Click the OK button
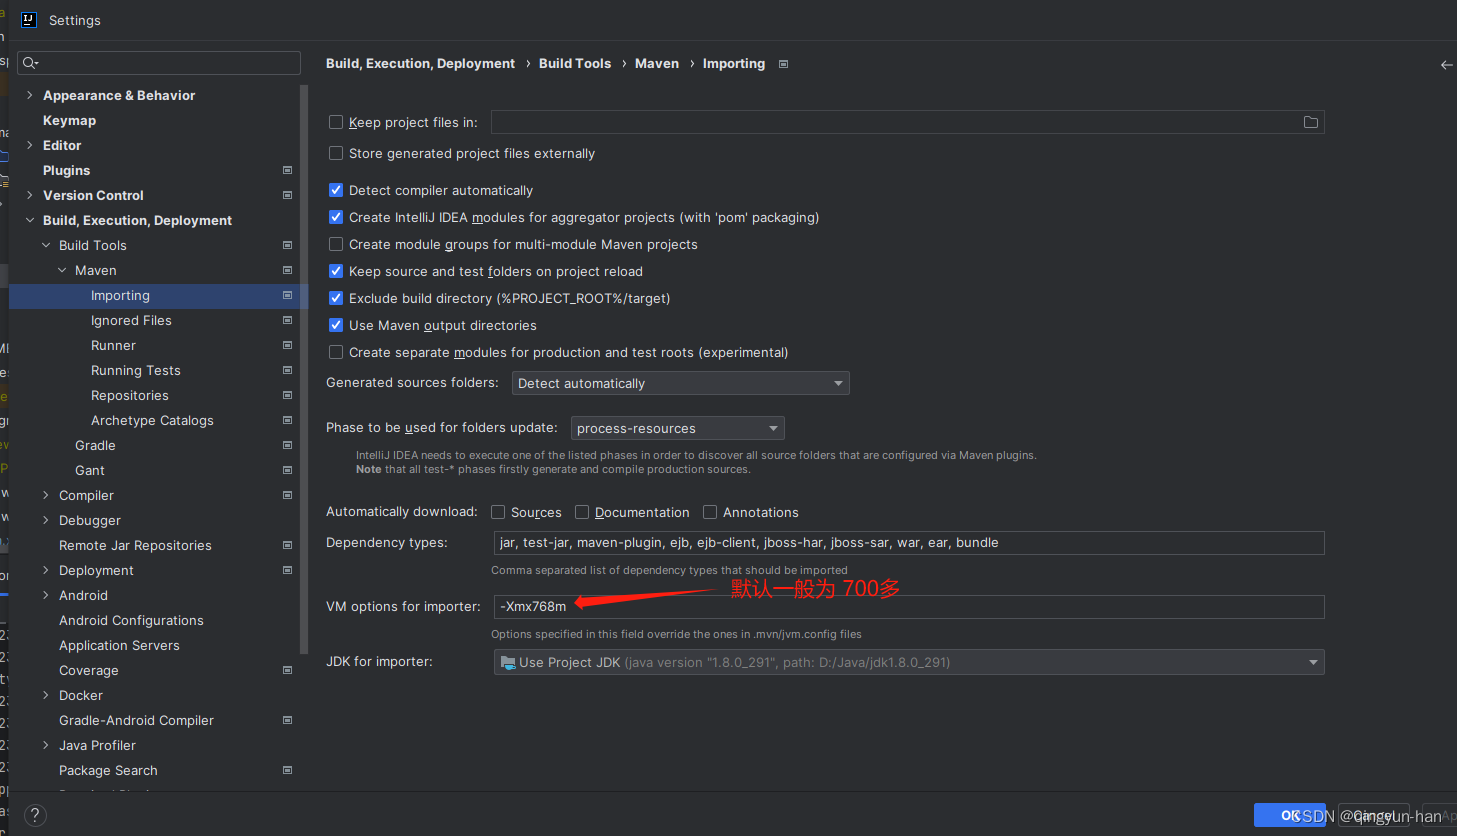 point(1290,815)
